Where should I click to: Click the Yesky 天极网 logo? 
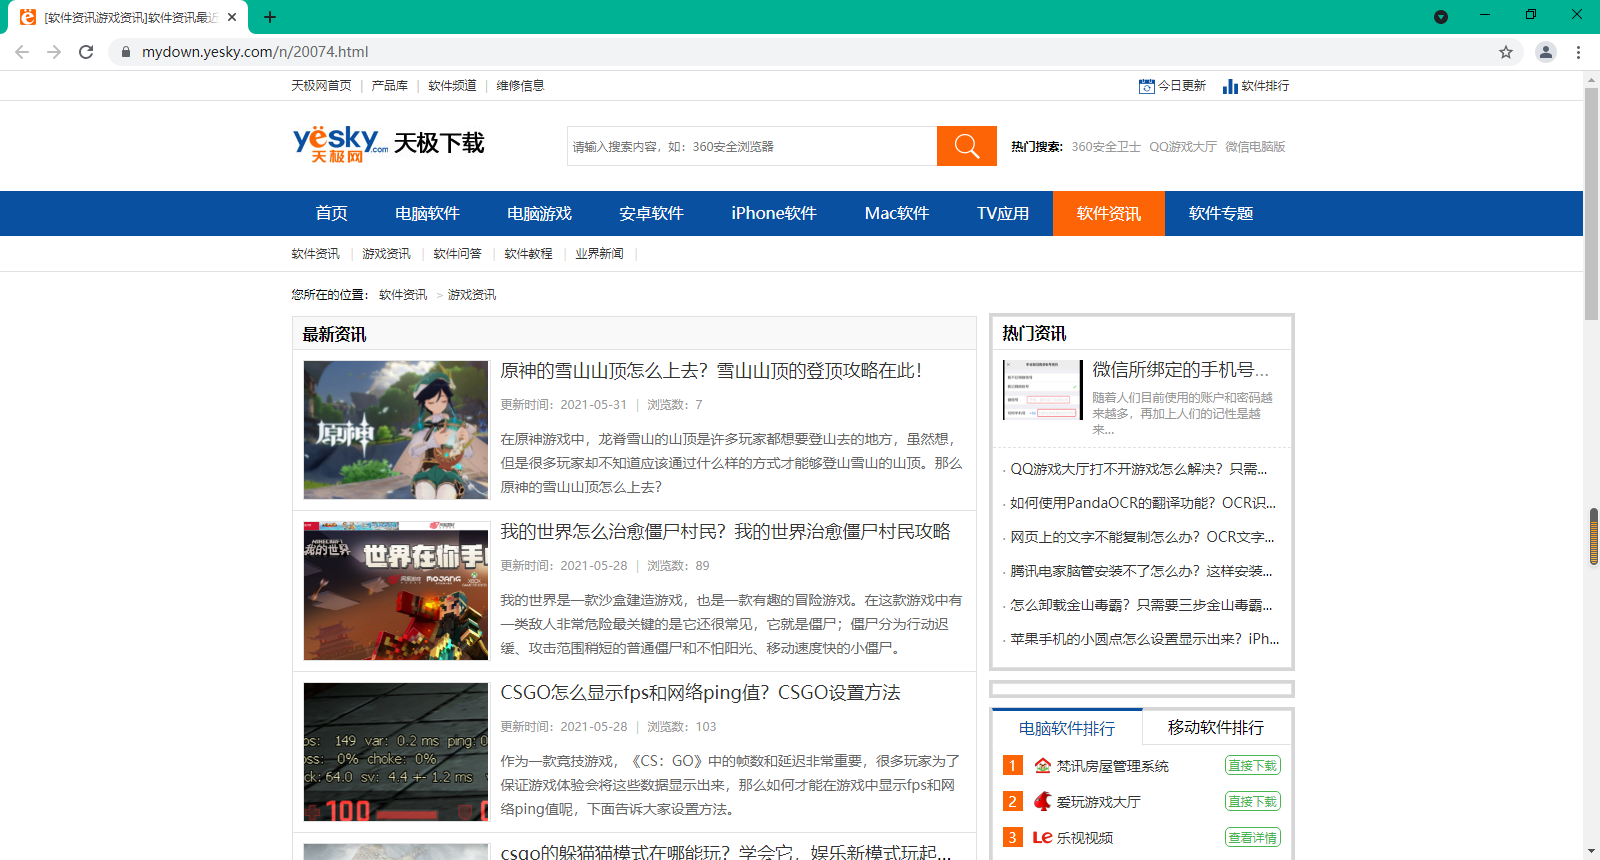click(x=340, y=144)
